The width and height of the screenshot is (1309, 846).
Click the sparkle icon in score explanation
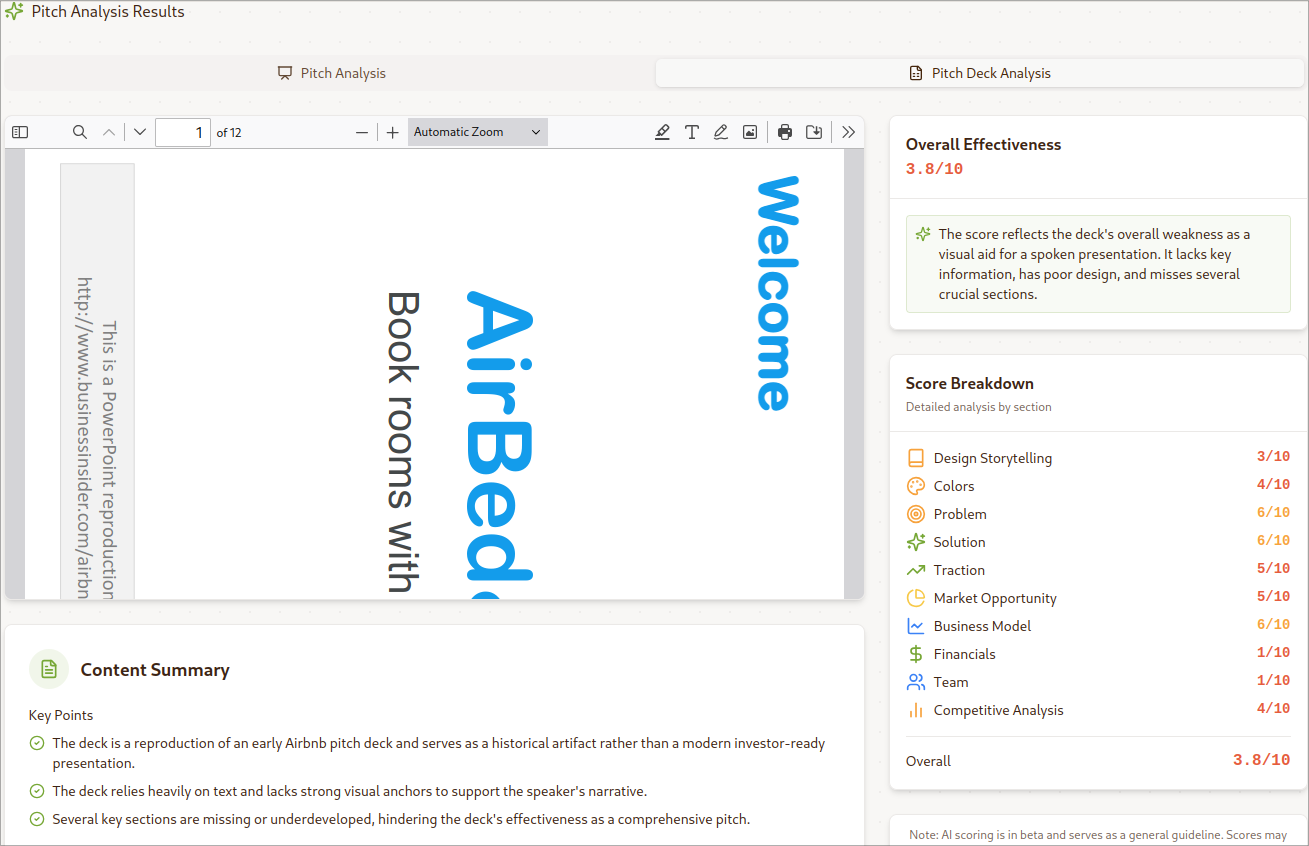point(923,234)
